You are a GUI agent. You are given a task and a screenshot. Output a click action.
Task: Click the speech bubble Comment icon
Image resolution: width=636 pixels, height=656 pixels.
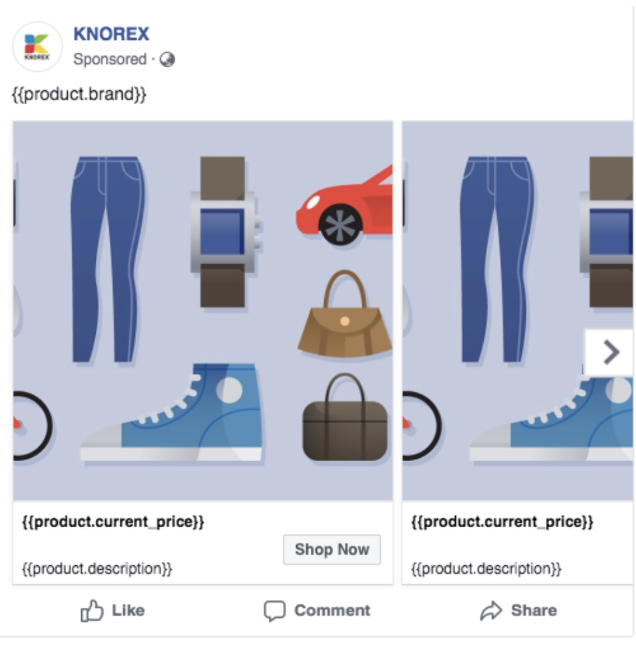click(x=274, y=611)
